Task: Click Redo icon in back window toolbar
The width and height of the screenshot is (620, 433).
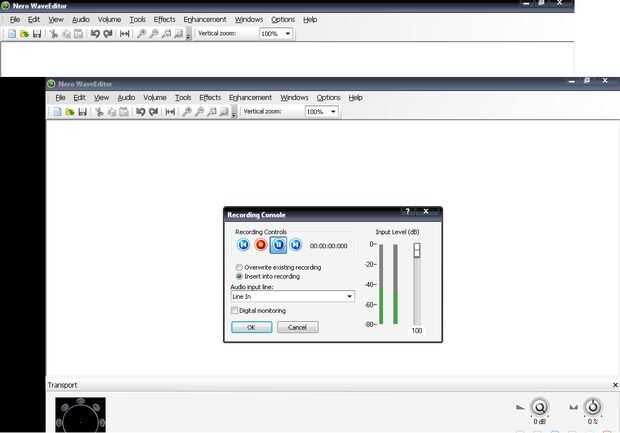Action: click(108, 34)
